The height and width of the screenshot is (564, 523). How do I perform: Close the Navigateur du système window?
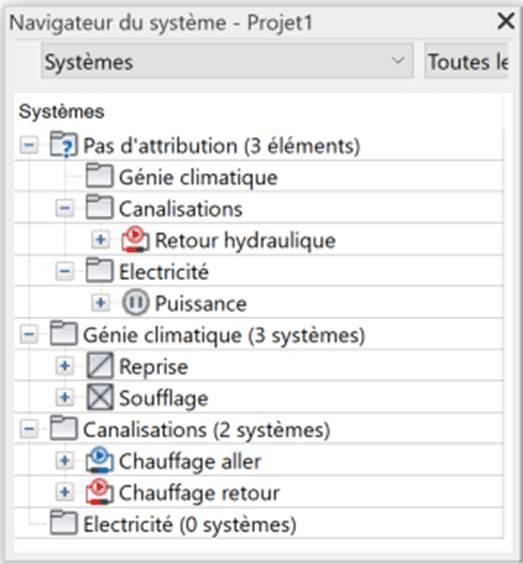(506, 21)
